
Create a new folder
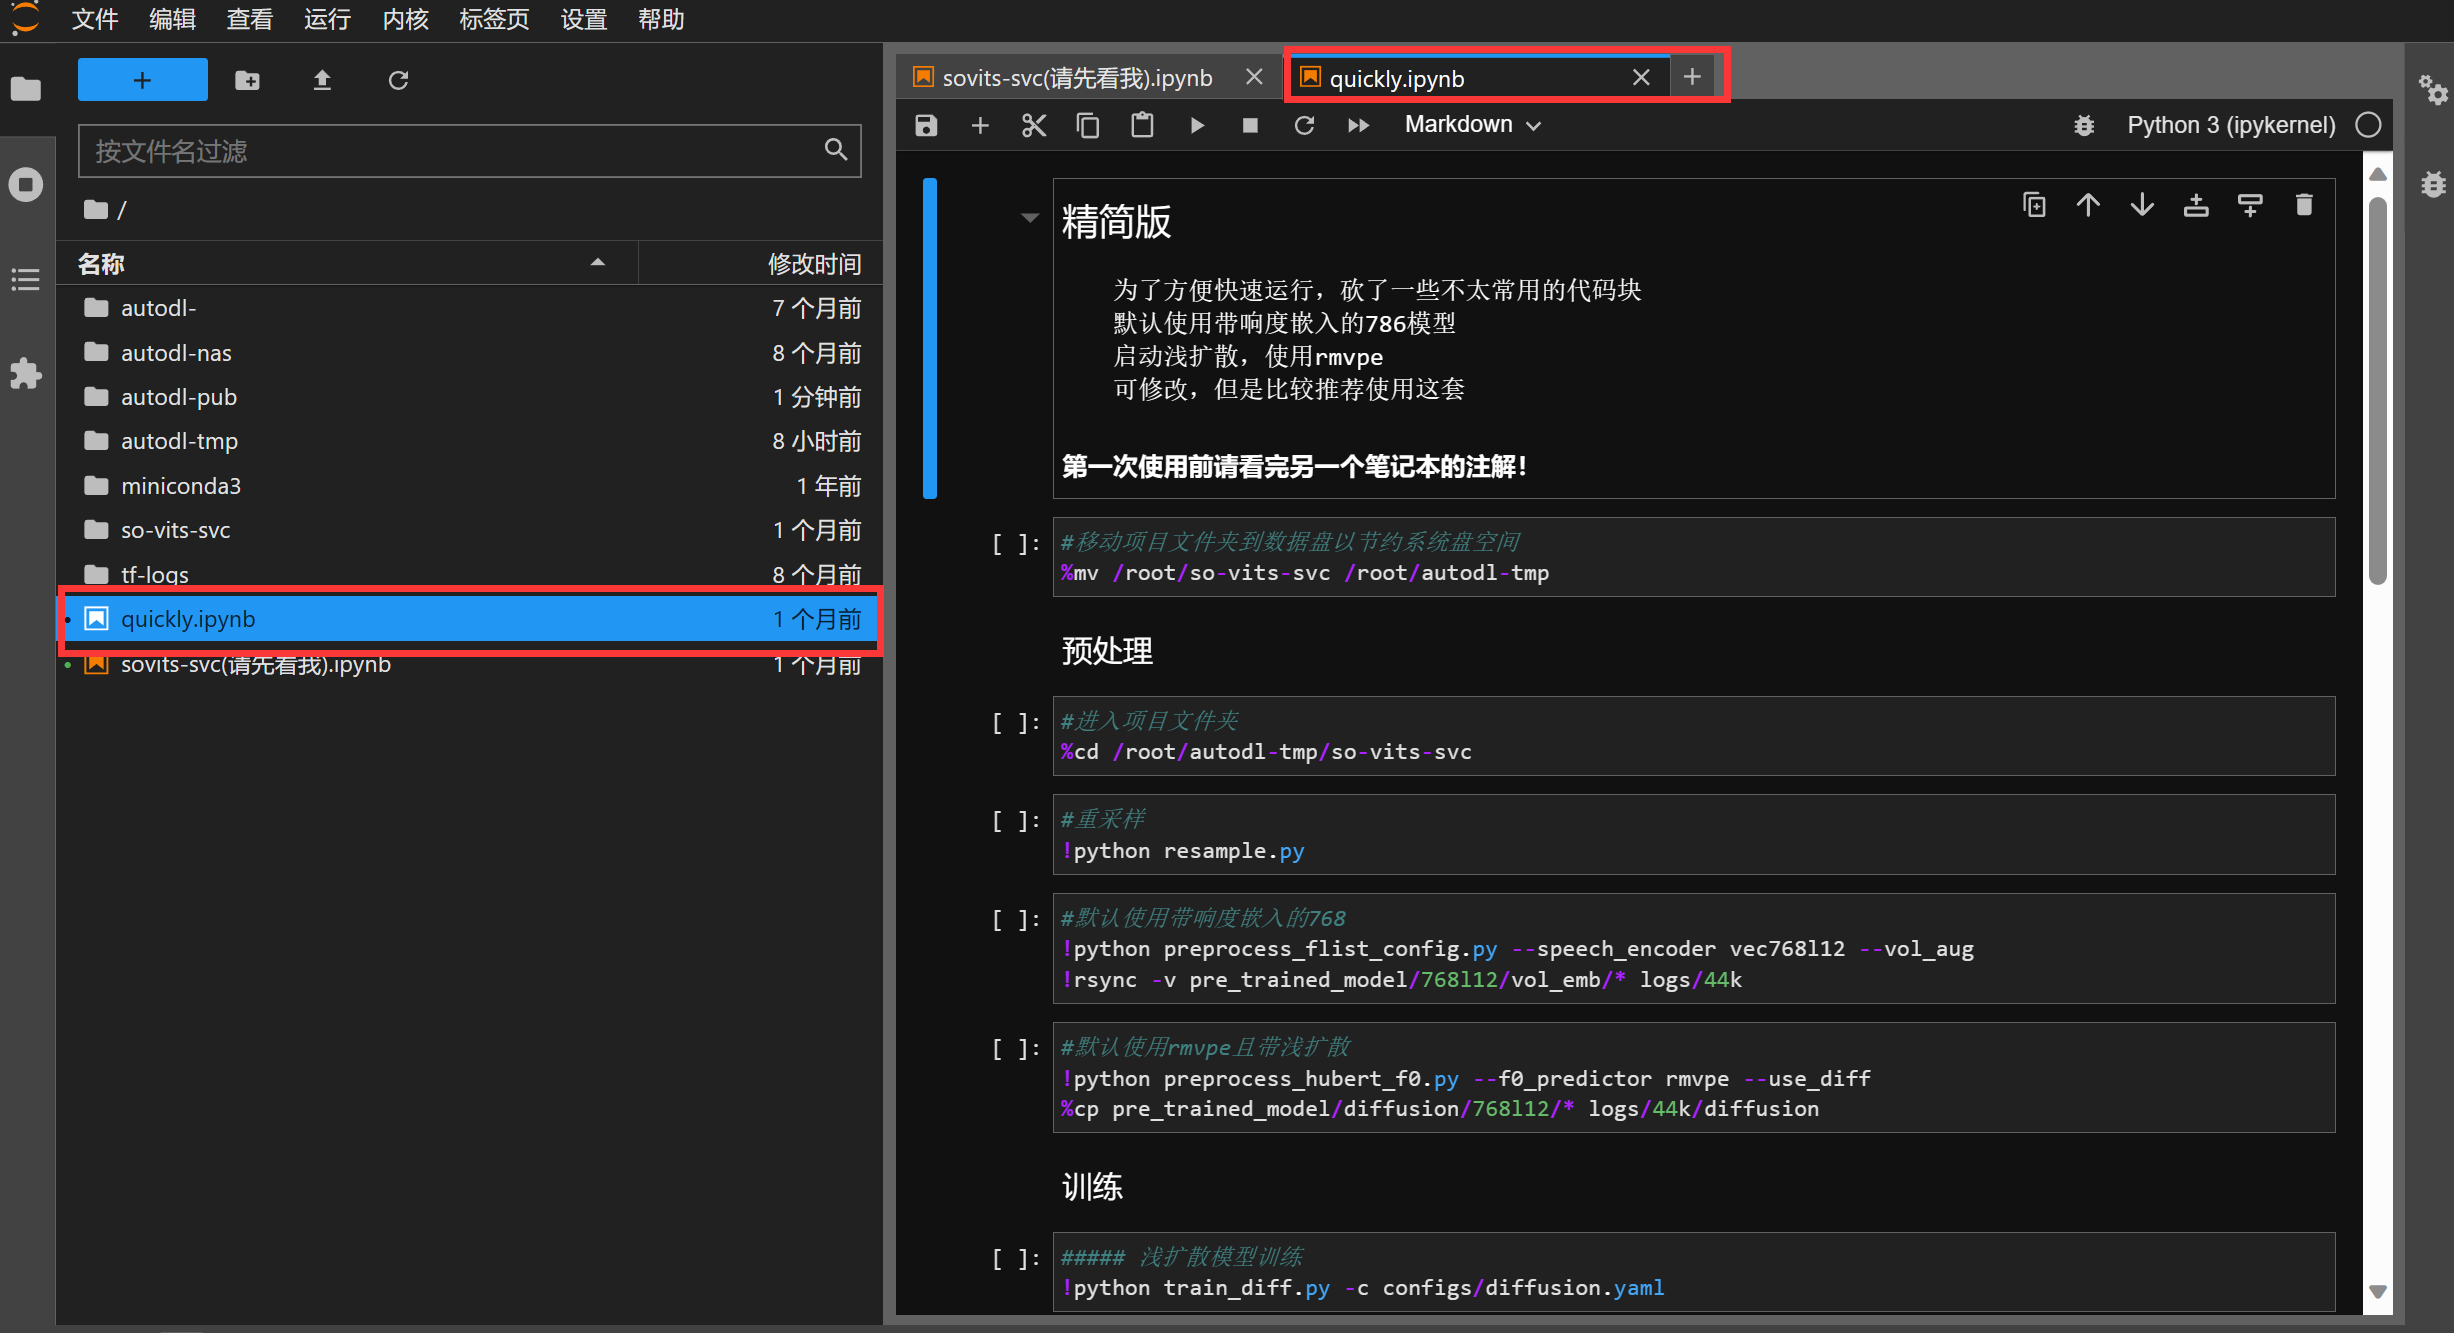coord(247,80)
